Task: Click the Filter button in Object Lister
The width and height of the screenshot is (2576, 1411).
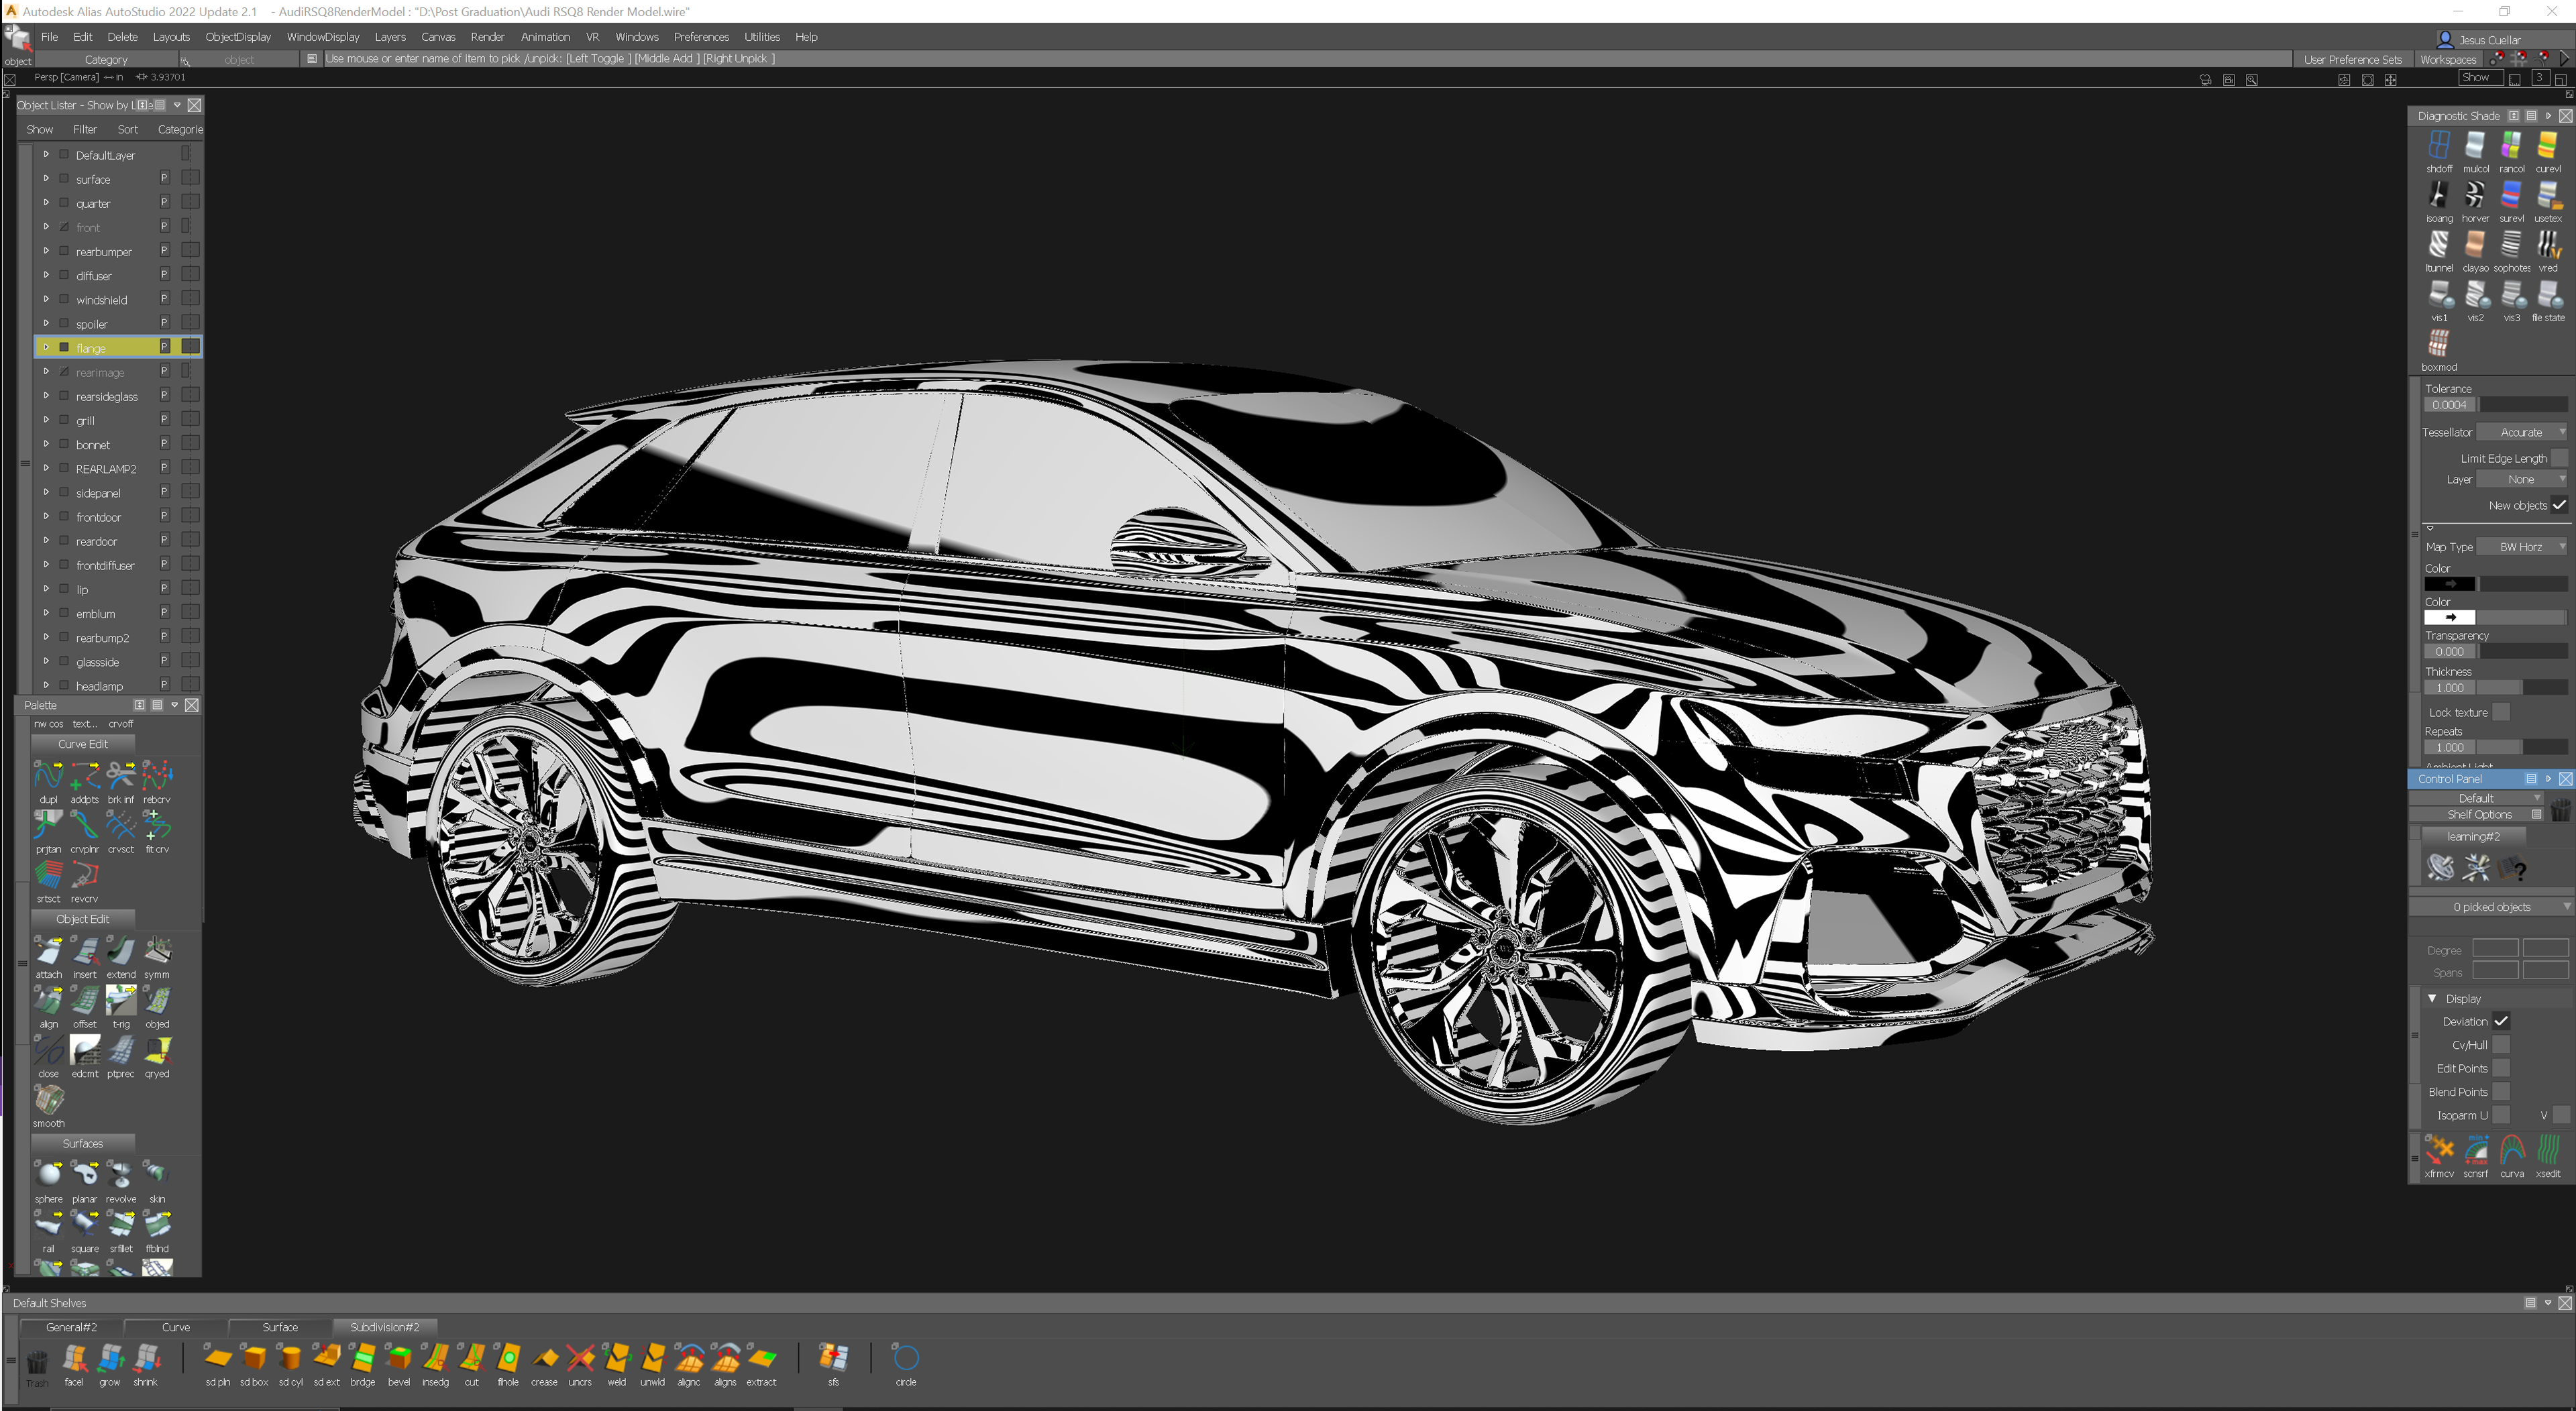Action: pyautogui.click(x=85, y=129)
